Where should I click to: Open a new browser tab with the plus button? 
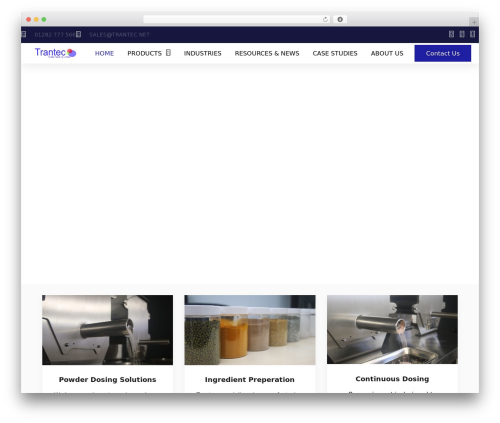pos(474,22)
